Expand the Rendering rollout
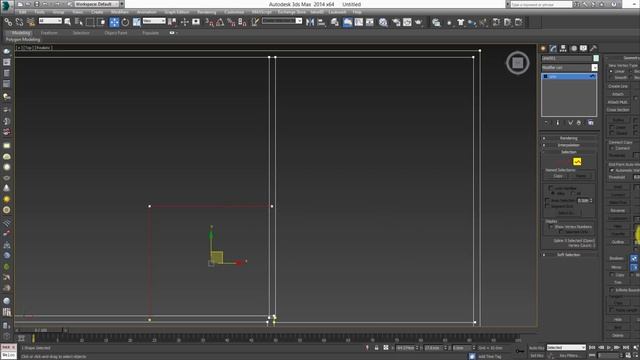This screenshot has height=360, width=640. coord(569,138)
